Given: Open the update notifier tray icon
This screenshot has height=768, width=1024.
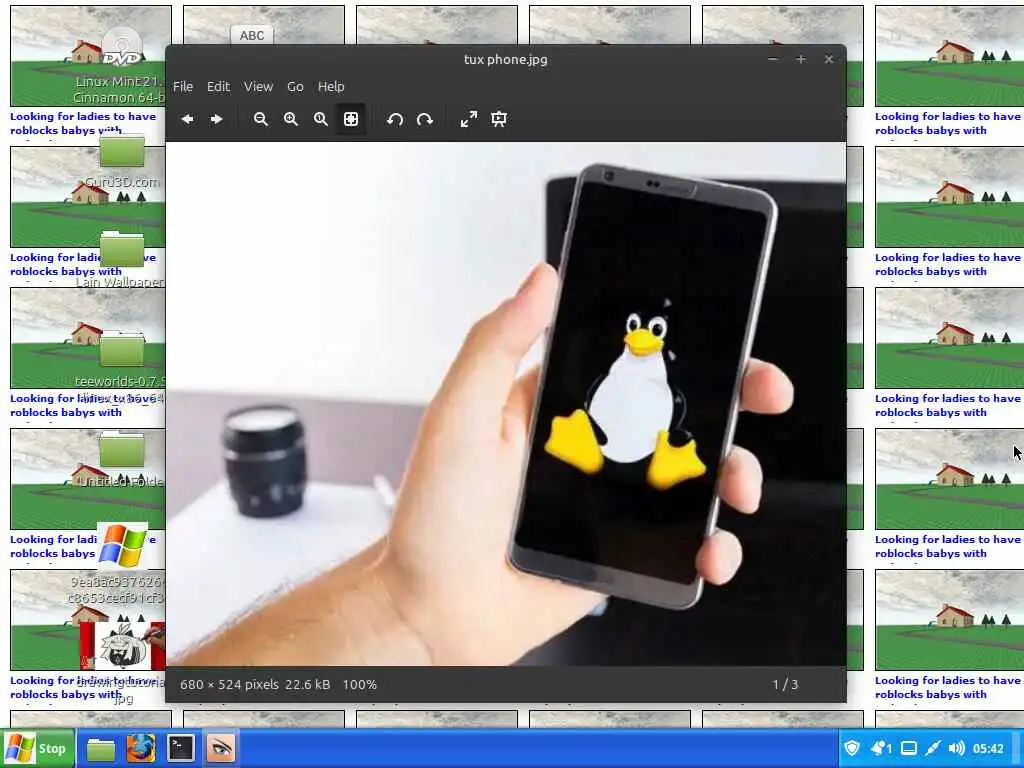Looking at the screenshot, I should click(x=881, y=748).
